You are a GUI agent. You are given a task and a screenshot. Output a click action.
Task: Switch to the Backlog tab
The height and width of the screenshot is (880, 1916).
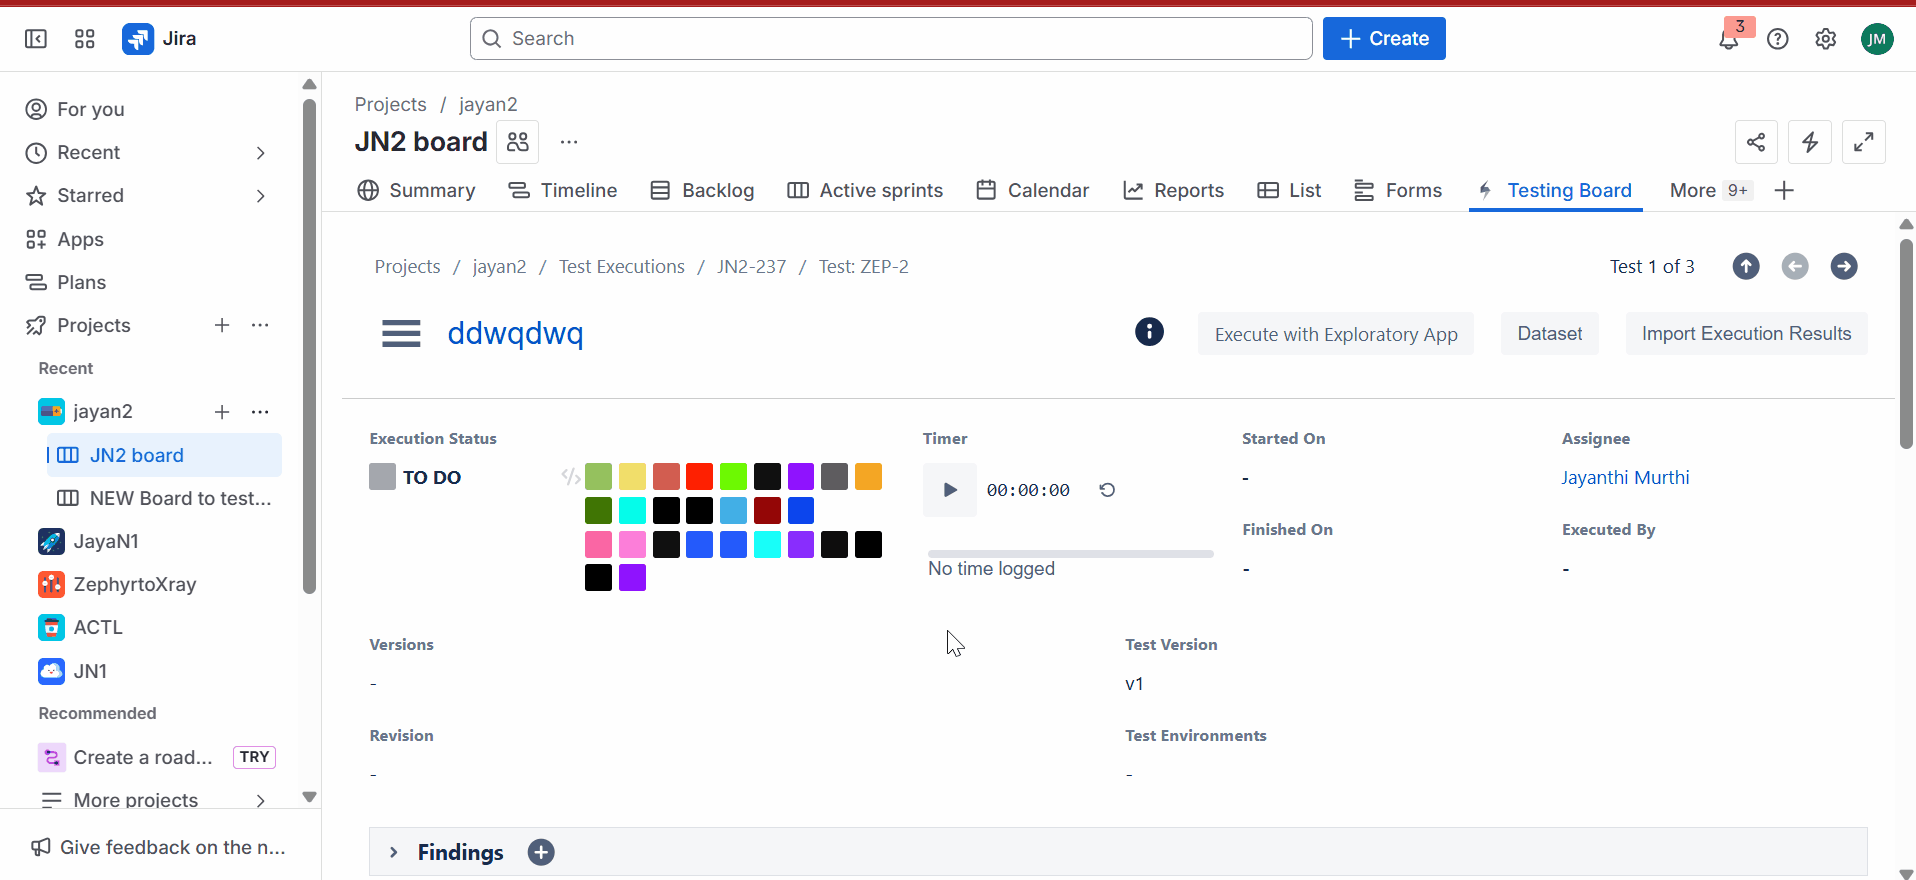pos(702,190)
